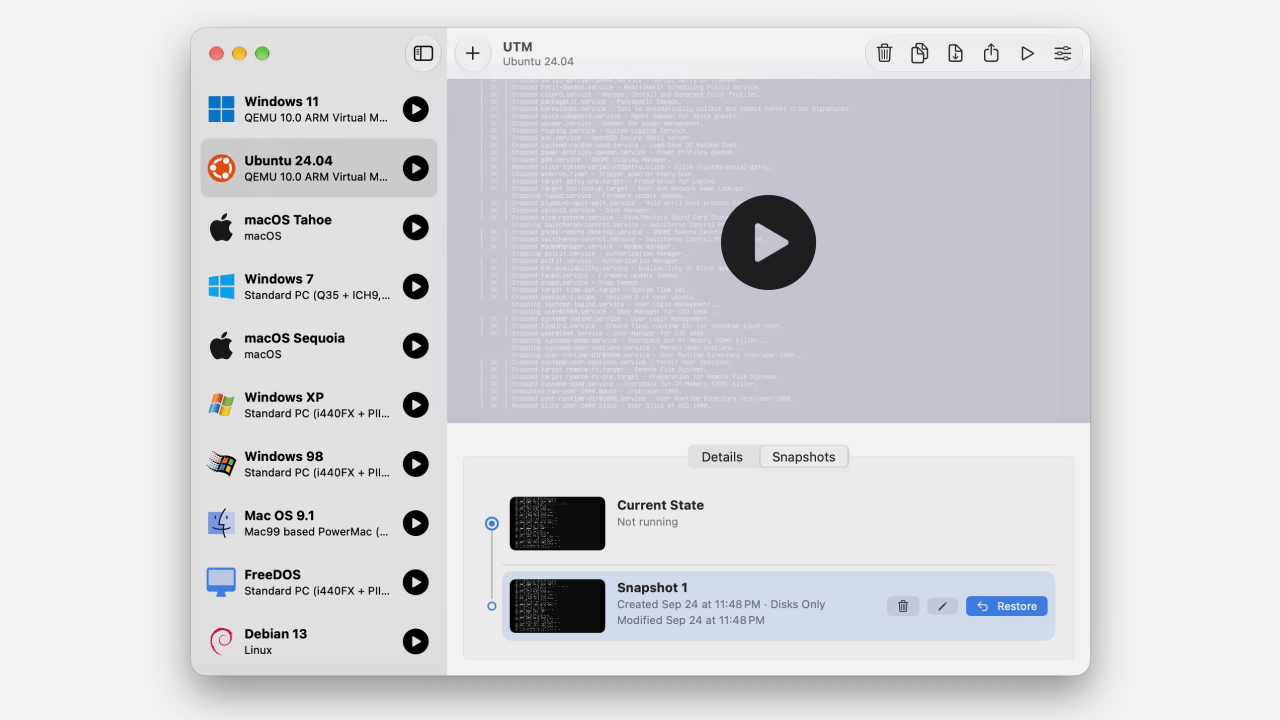The image size is (1280, 720).
Task: Start FreeDOS using its play button
Action: tap(416, 582)
